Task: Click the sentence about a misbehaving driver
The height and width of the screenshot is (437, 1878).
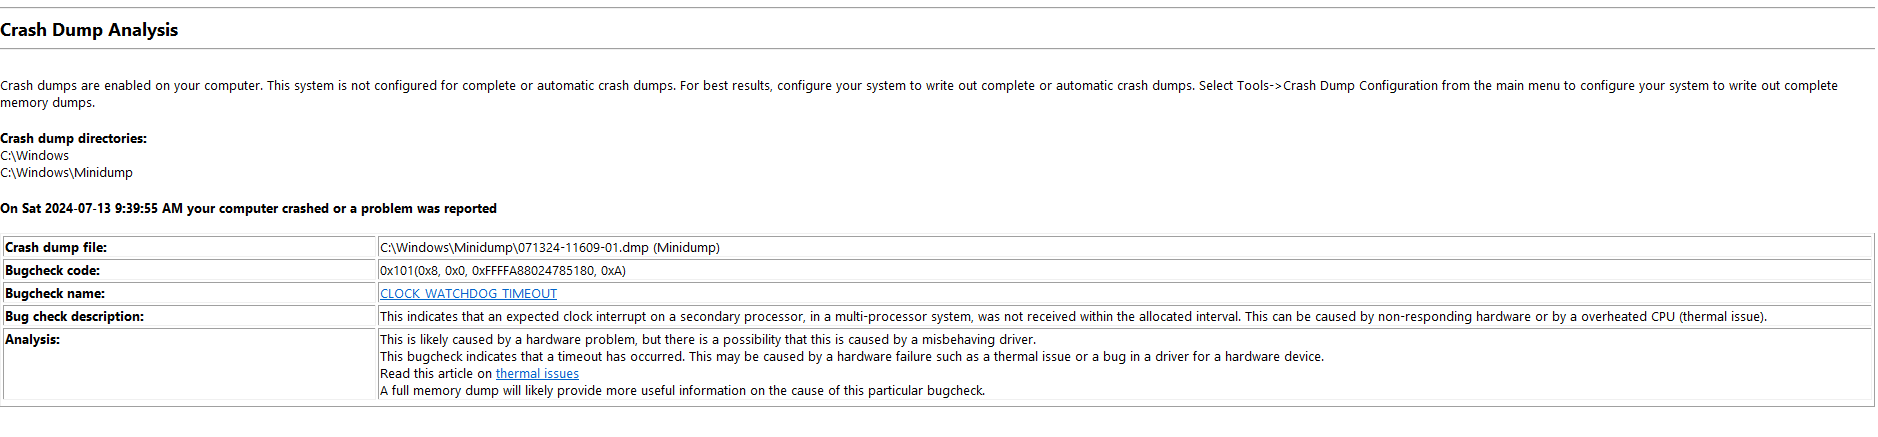Action: tap(708, 340)
